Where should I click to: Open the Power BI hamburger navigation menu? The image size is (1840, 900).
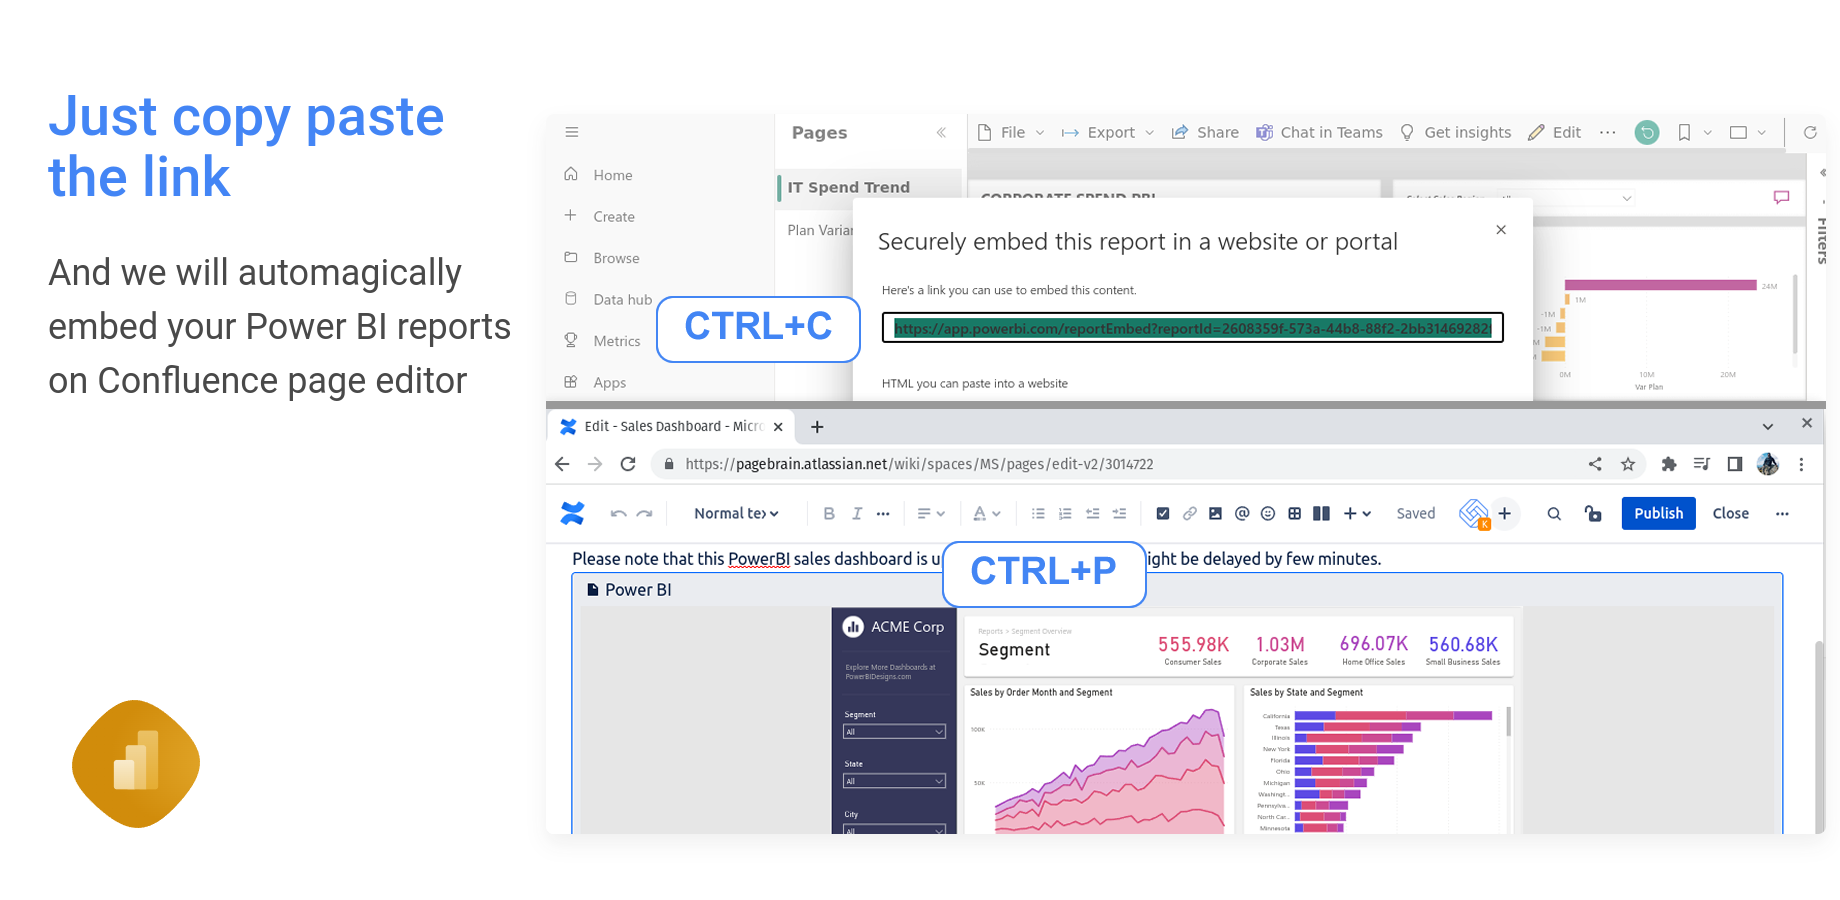click(x=572, y=132)
